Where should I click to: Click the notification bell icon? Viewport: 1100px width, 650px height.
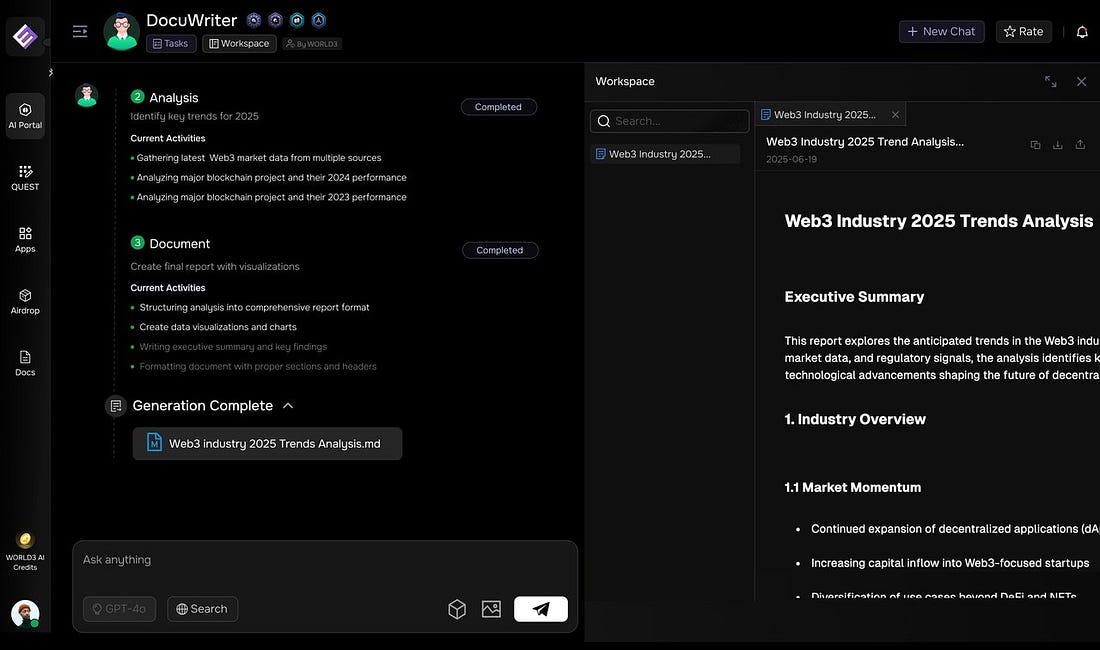click(1081, 32)
